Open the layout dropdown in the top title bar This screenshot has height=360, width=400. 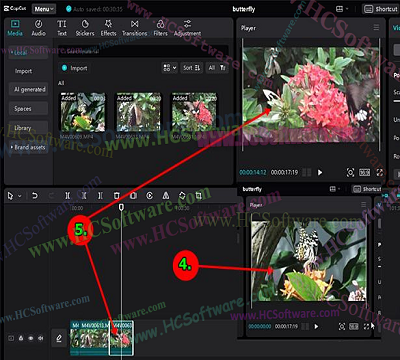pyautogui.click(x=342, y=9)
